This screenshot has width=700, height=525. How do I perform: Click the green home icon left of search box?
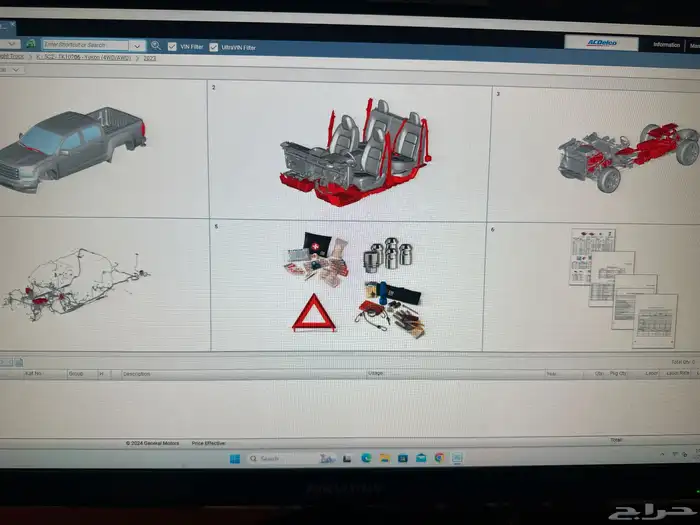[31, 45]
